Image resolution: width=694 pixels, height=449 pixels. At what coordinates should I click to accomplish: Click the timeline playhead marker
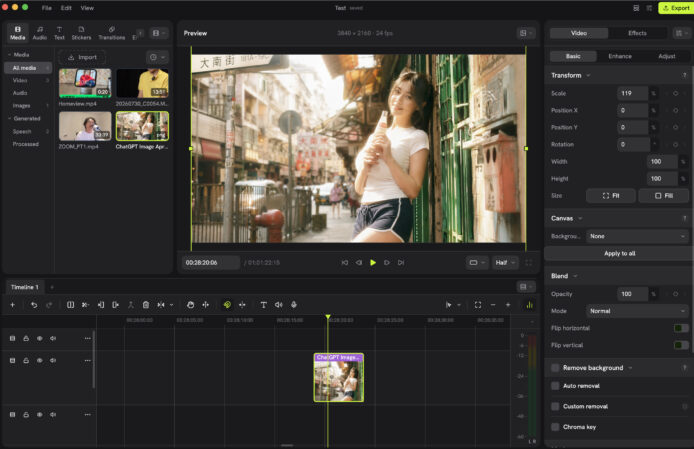pos(328,317)
